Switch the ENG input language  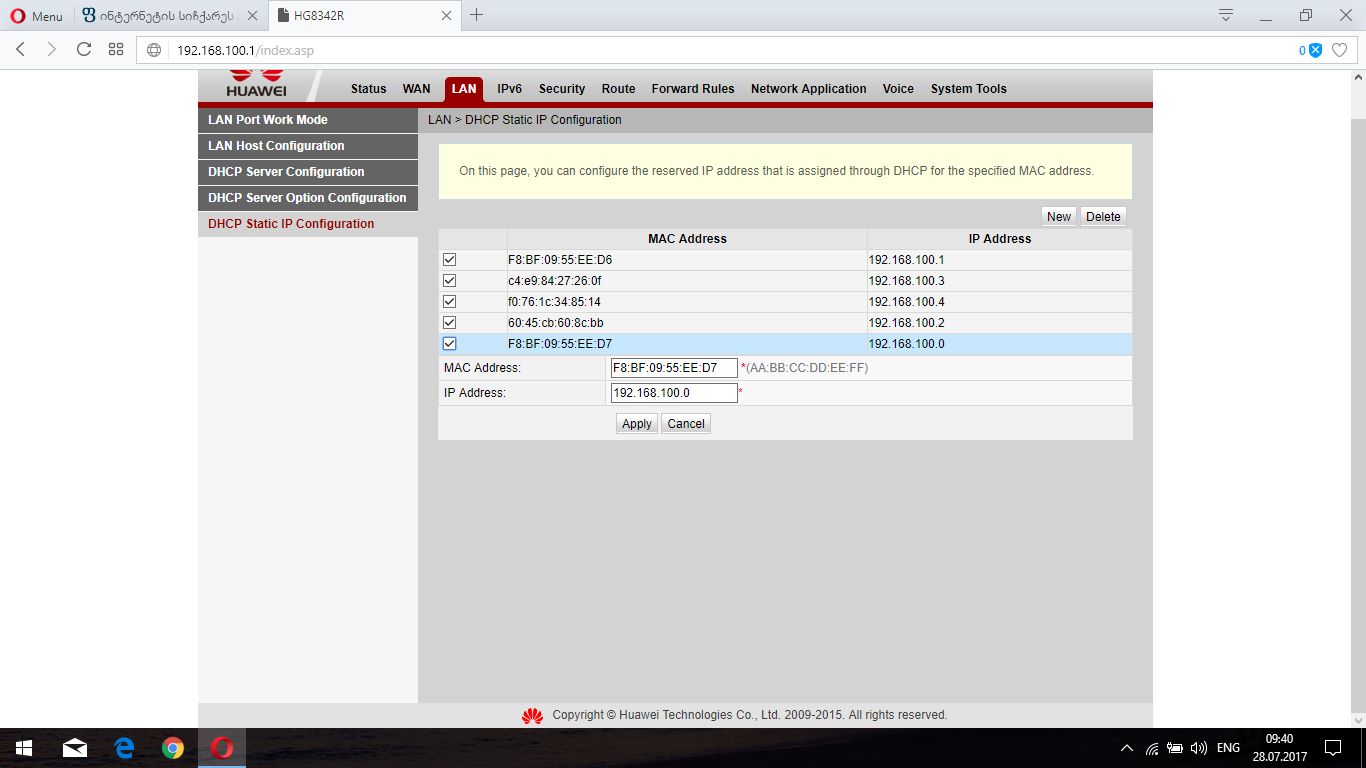tap(1228, 748)
